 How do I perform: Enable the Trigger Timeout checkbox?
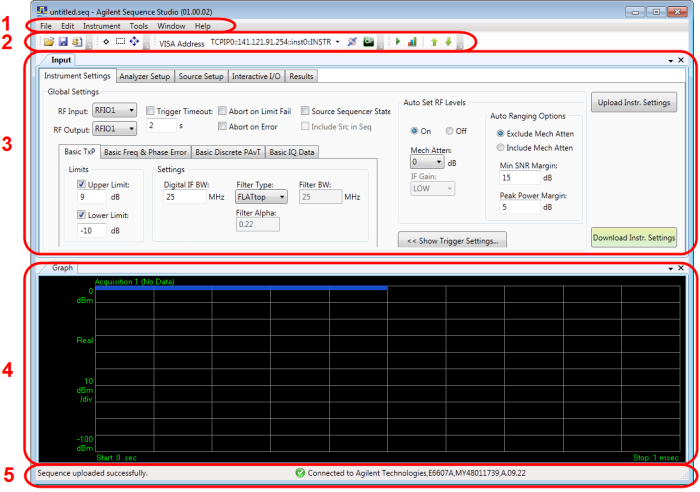tap(151, 111)
